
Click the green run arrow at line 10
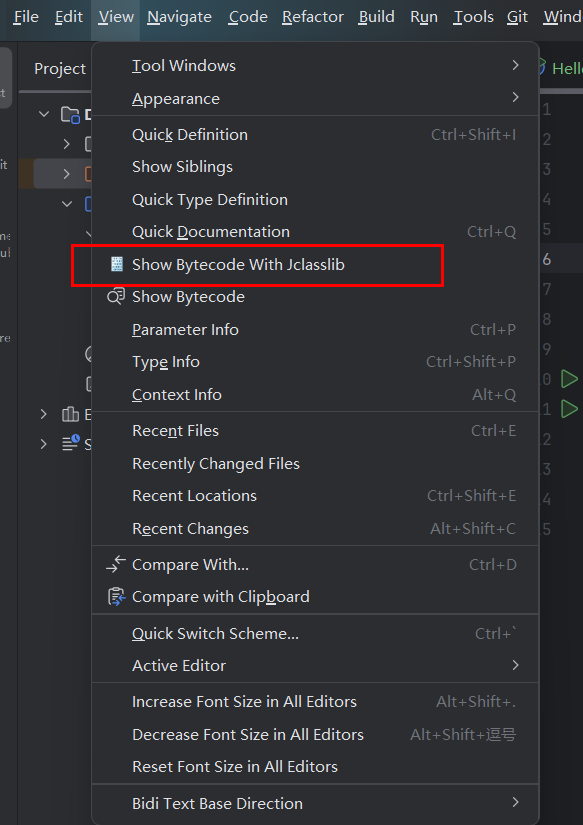pos(569,379)
